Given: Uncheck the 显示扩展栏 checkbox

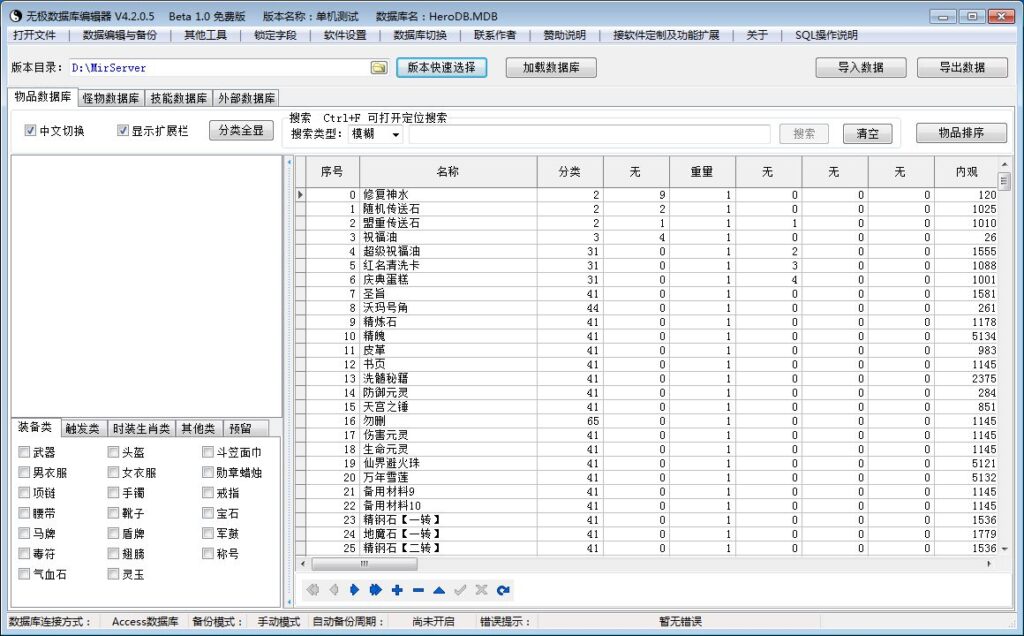Looking at the screenshot, I should pos(124,131).
